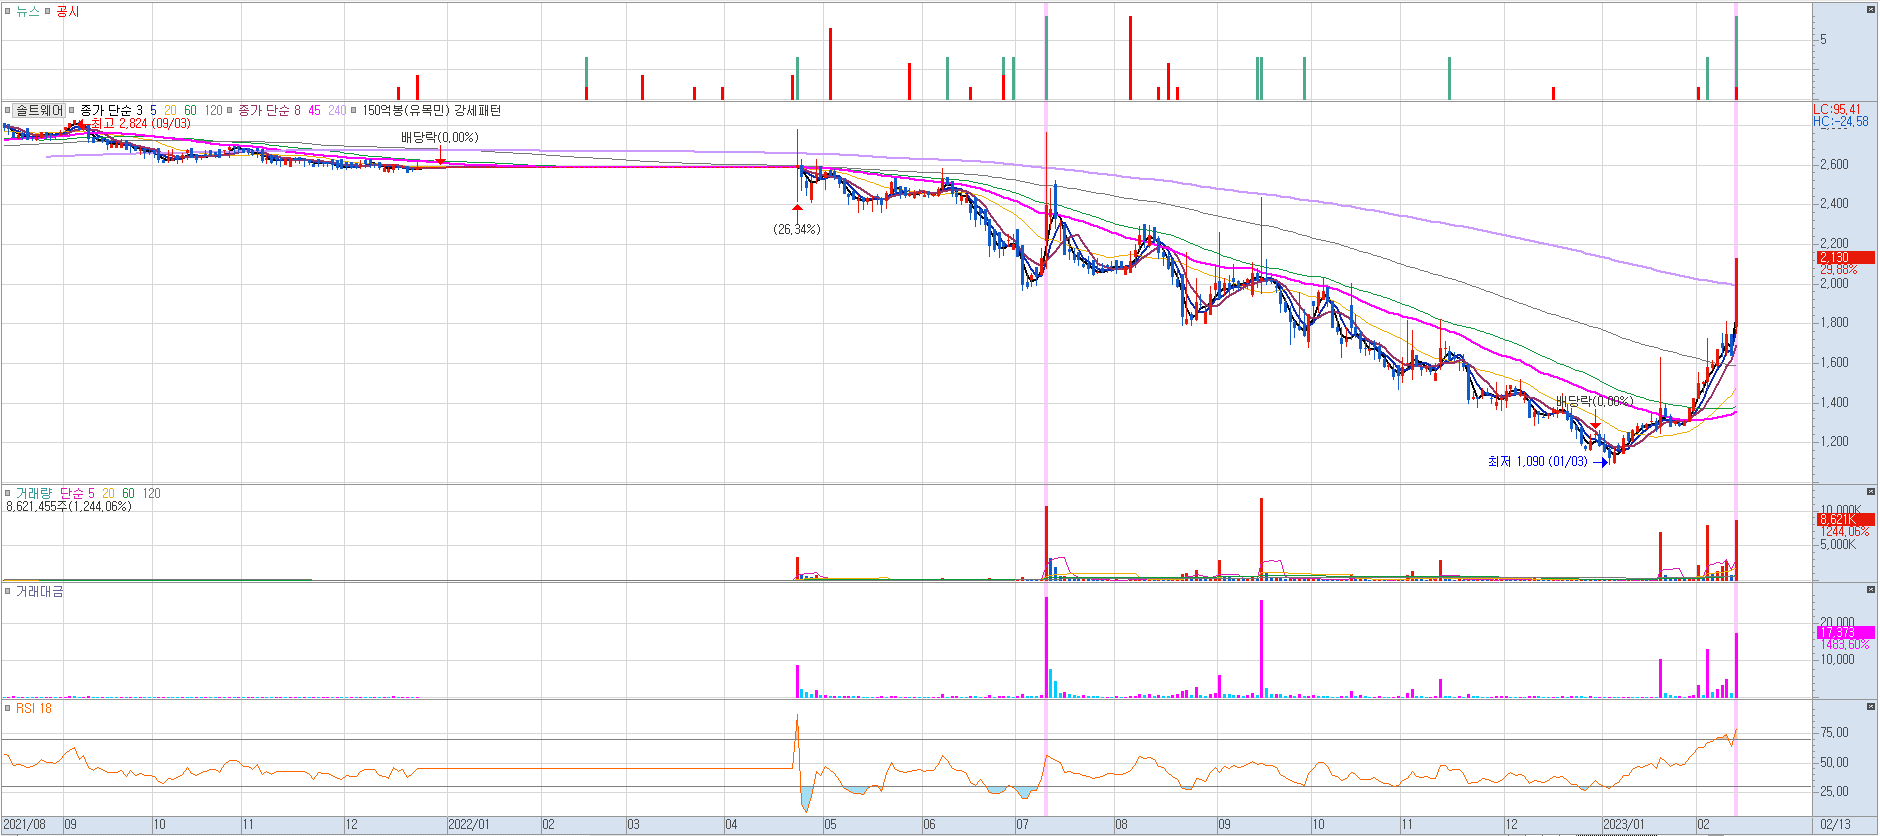The height and width of the screenshot is (836, 1880).
Task: Click the HC:-24,58 value
Action: 1840,122
